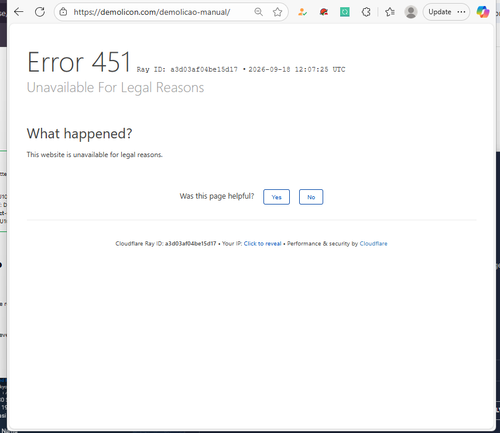
Task: Click the 'What happened?' heading
Action: tap(79, 134)
